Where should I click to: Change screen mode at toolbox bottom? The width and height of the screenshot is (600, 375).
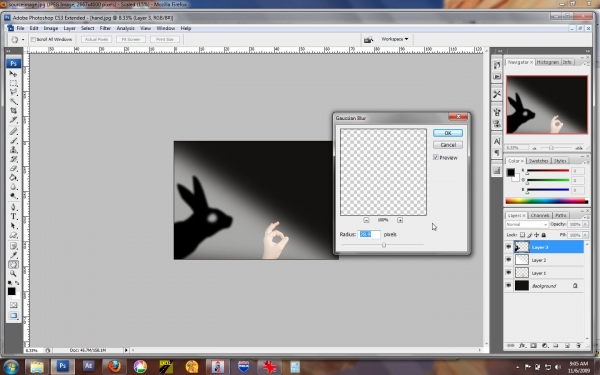(13, 315)
